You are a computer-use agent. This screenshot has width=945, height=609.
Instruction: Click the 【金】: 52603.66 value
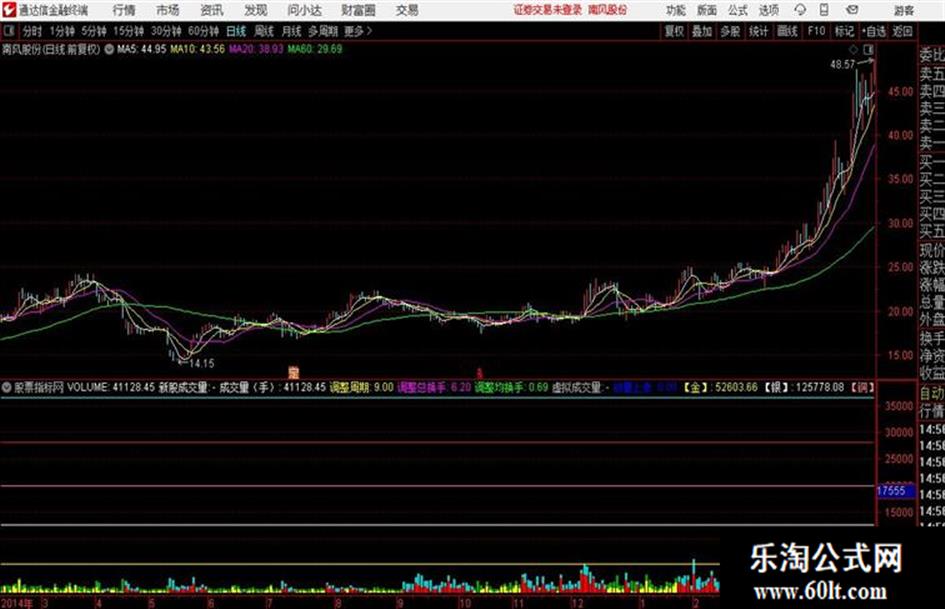pos(720,387)
